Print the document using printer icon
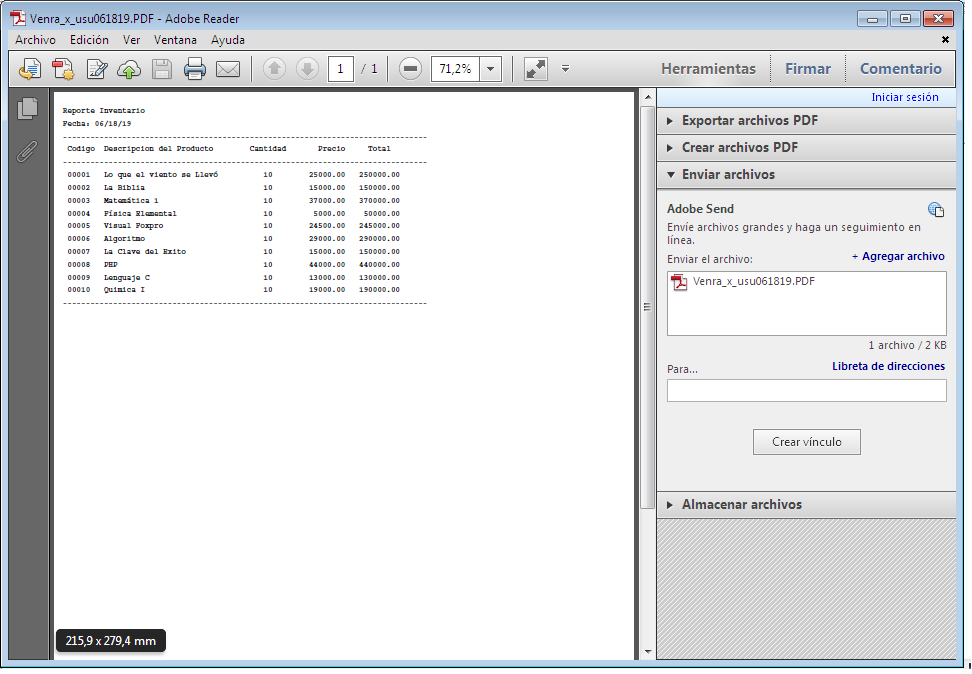972x674 pixels. [x=195, y=69]
